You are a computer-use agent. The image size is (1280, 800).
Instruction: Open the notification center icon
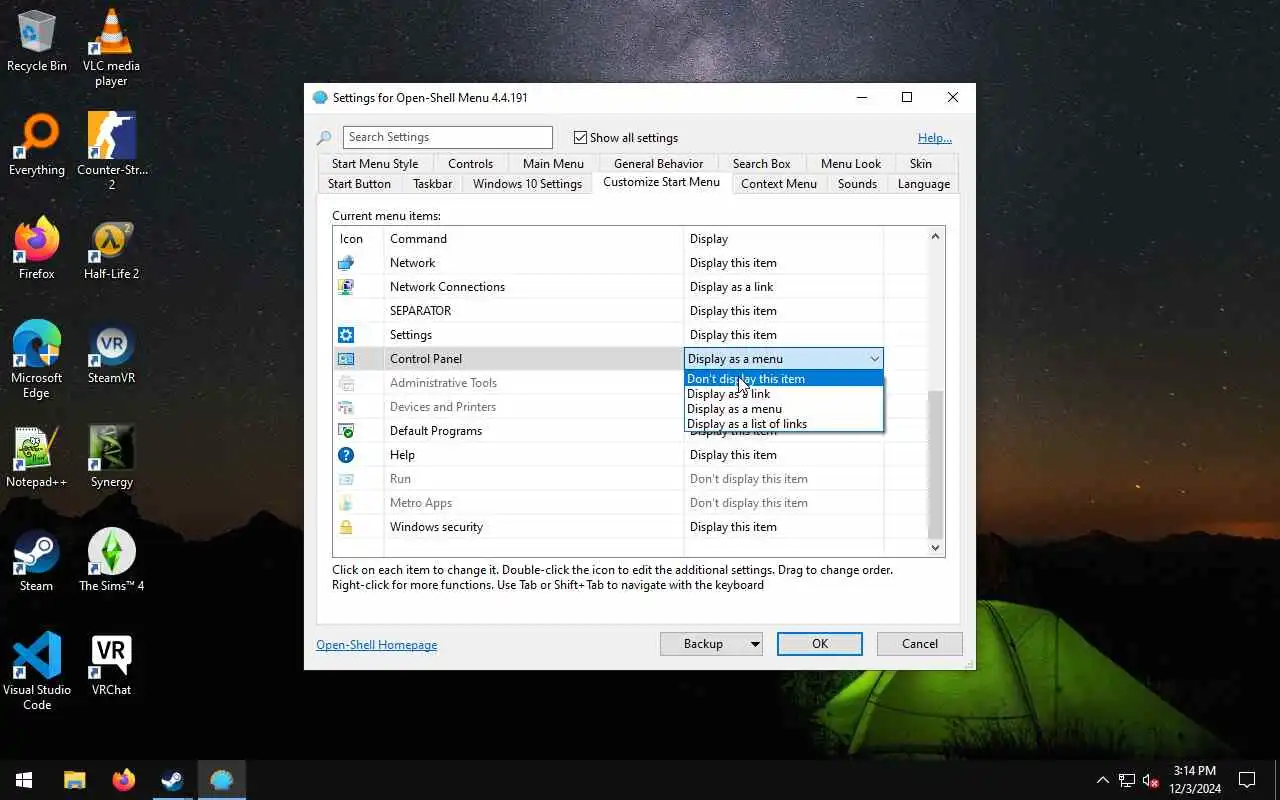coord(1247,780)
